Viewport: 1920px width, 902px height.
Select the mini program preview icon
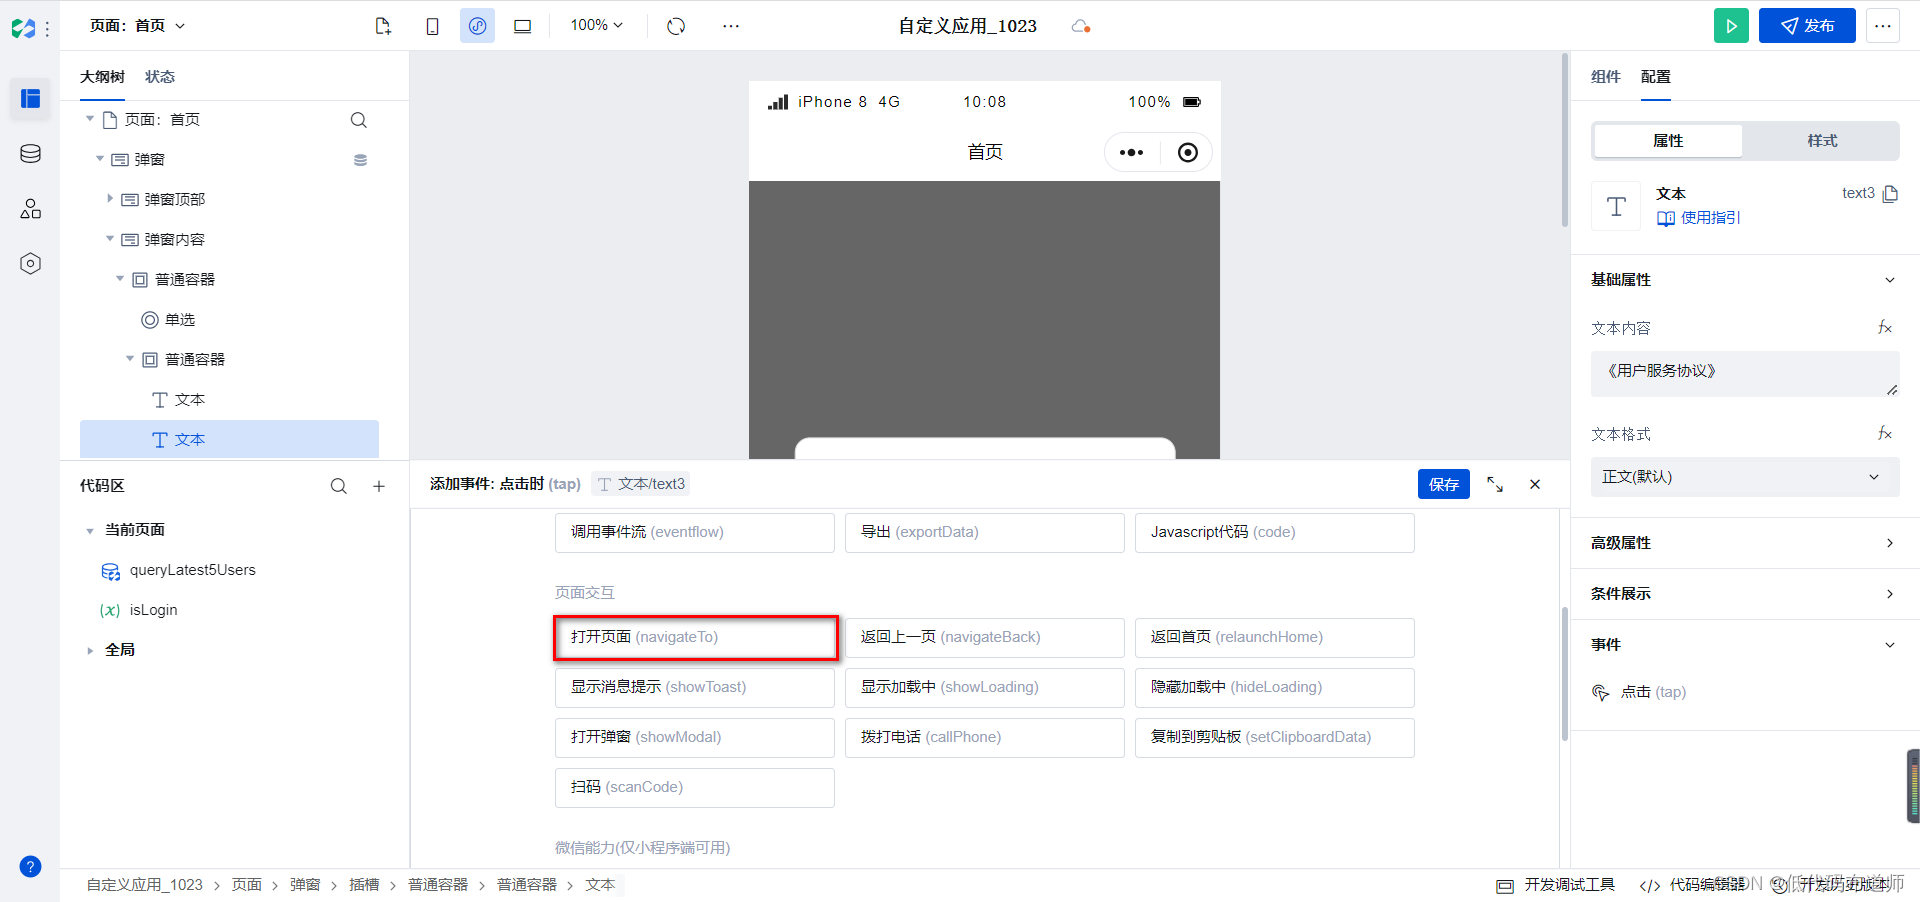pyautogui.click(x=477, y=26)
